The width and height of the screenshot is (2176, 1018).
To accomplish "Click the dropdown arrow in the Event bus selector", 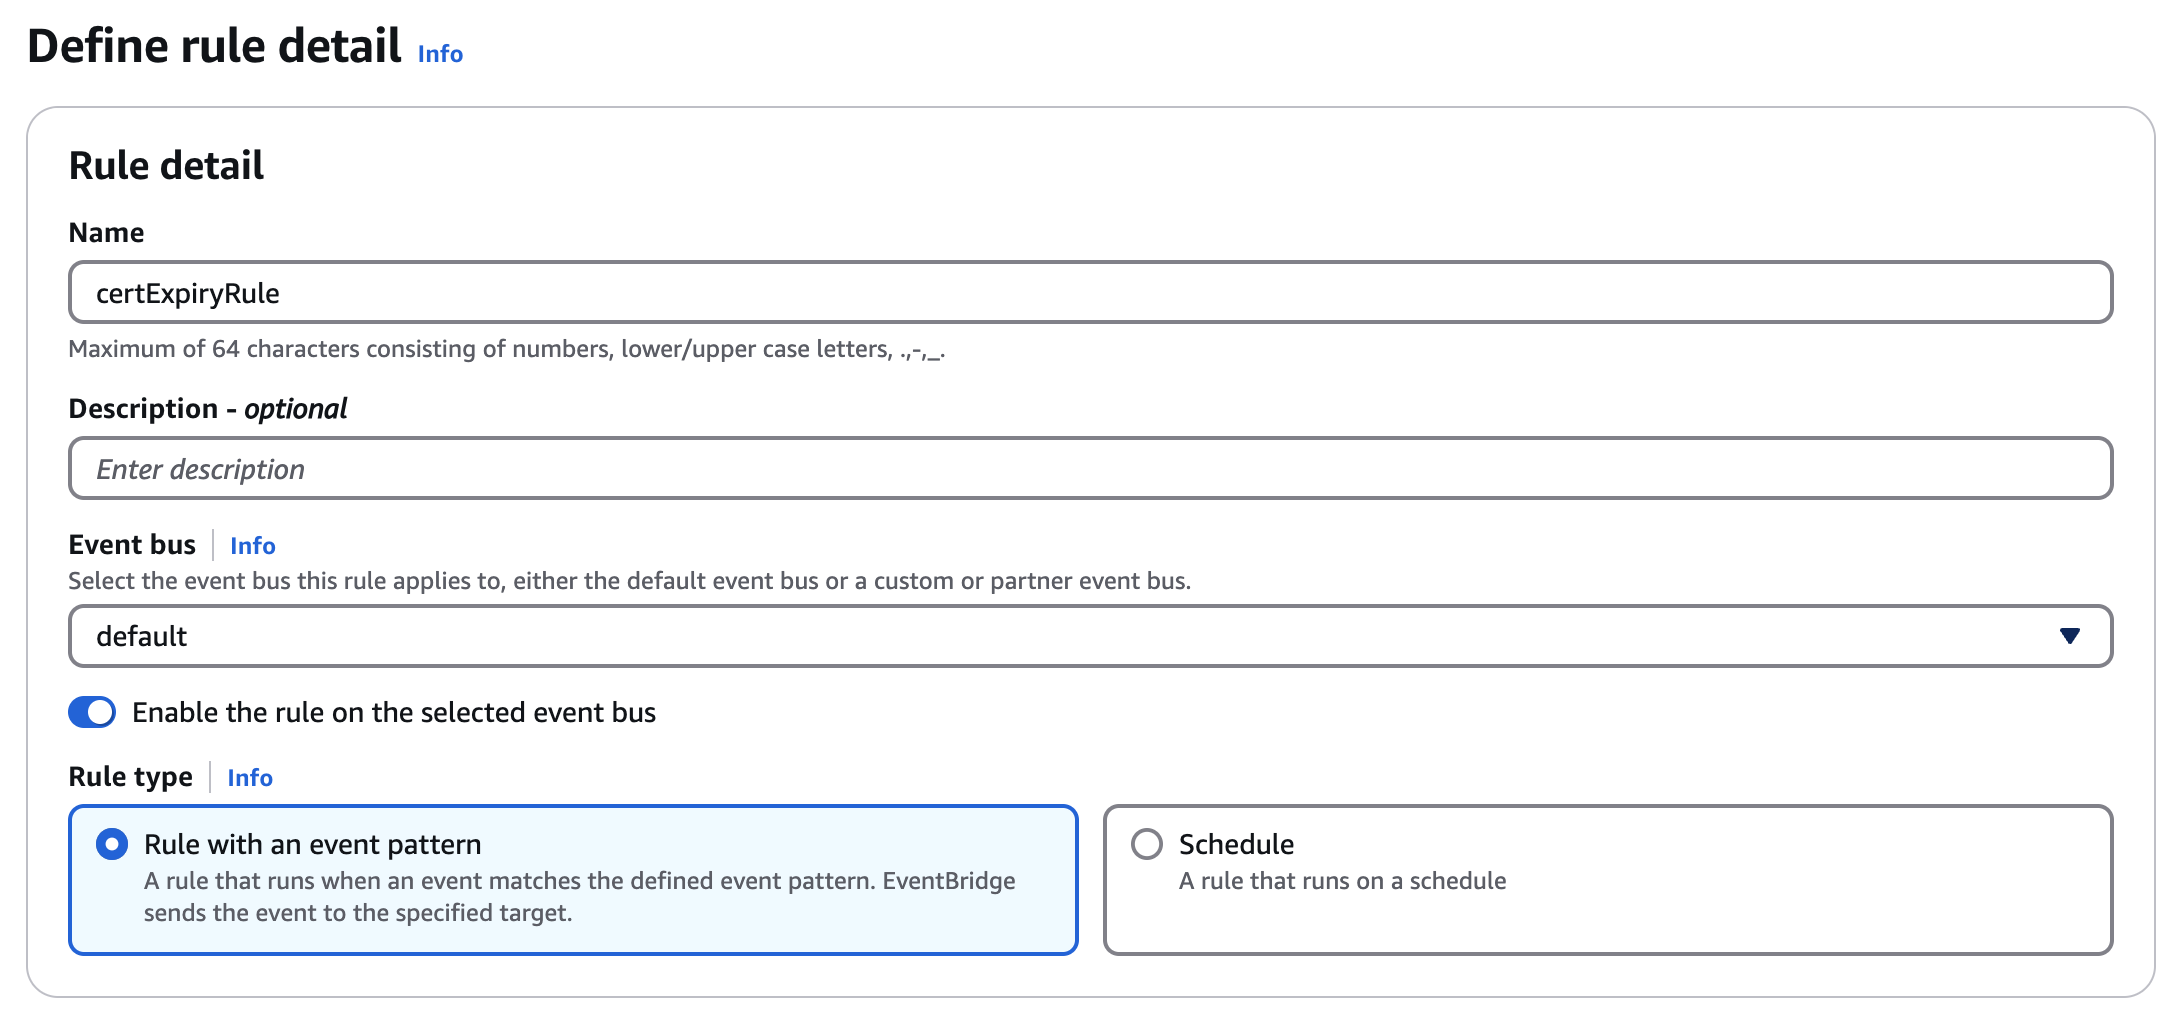I will tap(2070, 636).
